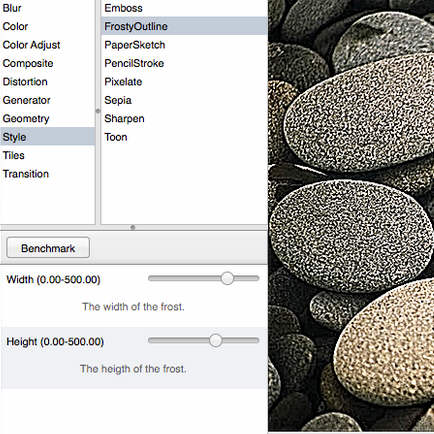Select the Distortion category
The width and height of the screenshot is (434, 434).
[x=47, y=82]
